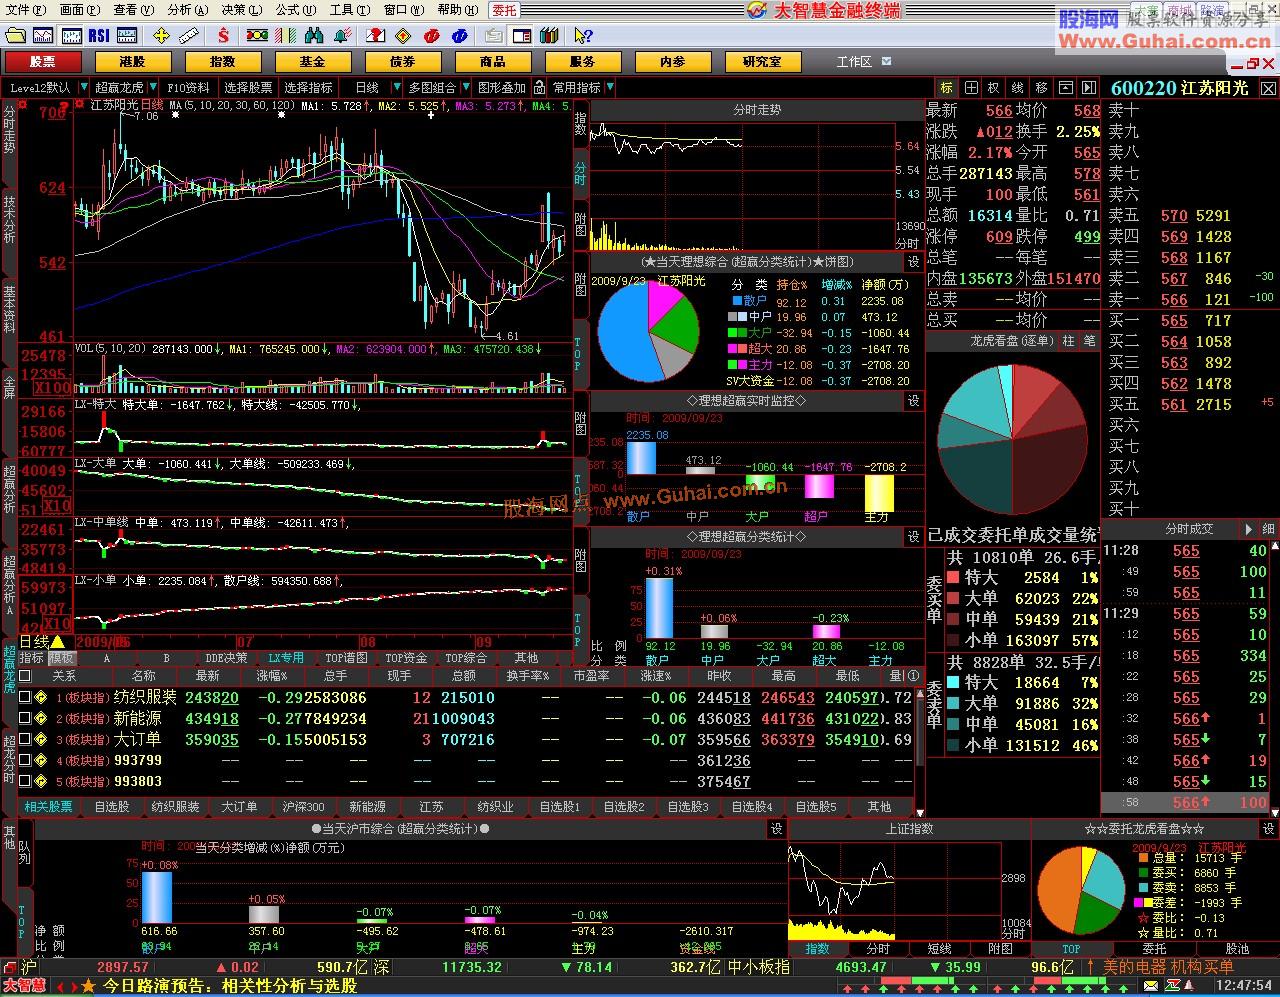Image resolution: width=1280 pixels, height=997 pixels.
Task: Click the window layout icon in toolbar
Action: pyautogui.click(x=521, y=36)
